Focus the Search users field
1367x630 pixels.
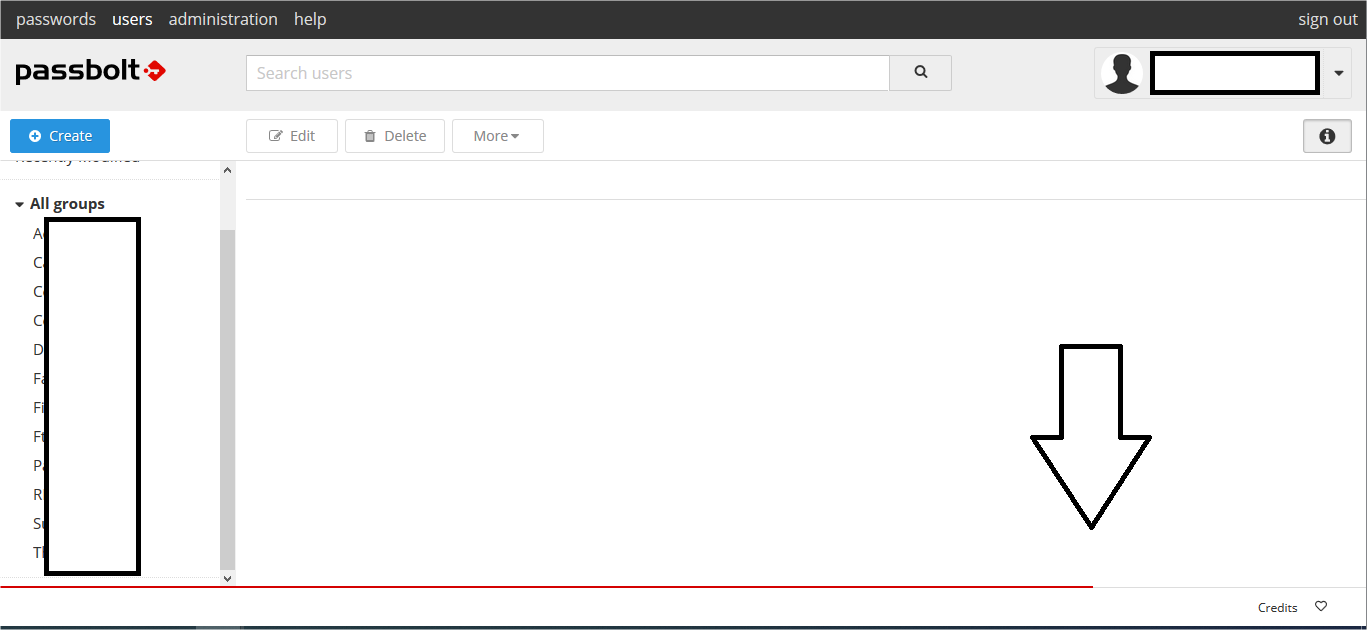567,73
